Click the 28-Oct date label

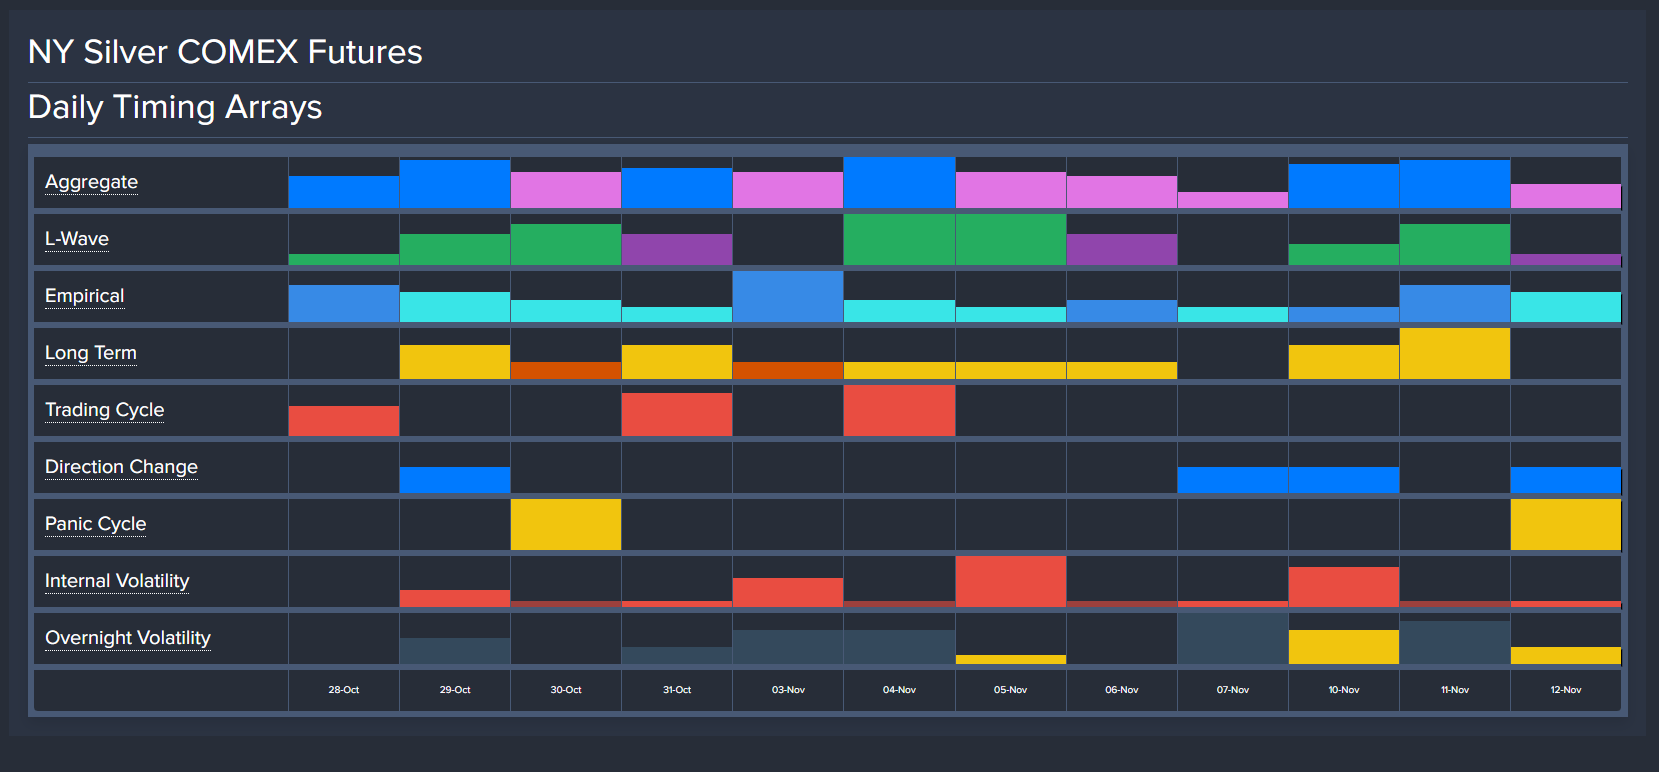pos(344,690)
